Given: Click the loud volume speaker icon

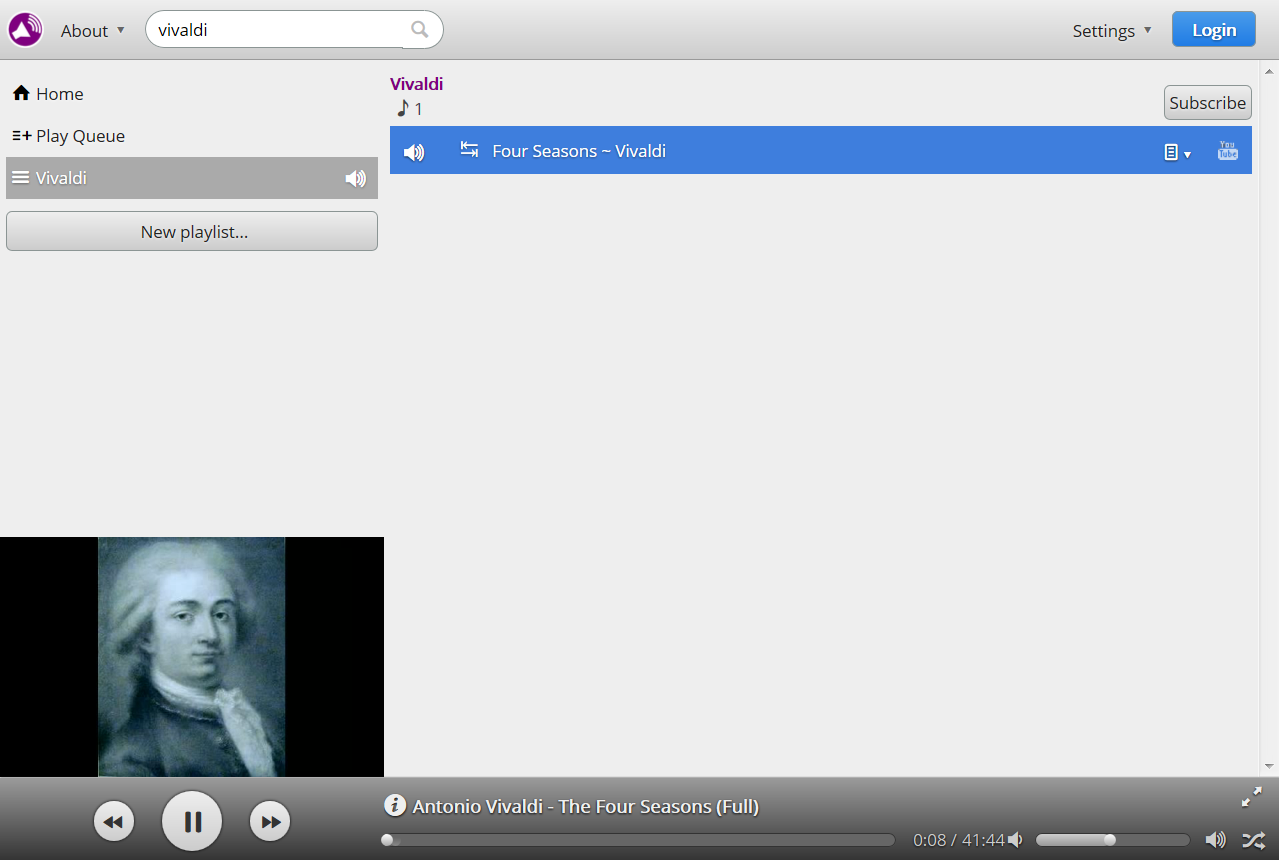Looking at the screenshot, I should click(x=1215, y=840).
